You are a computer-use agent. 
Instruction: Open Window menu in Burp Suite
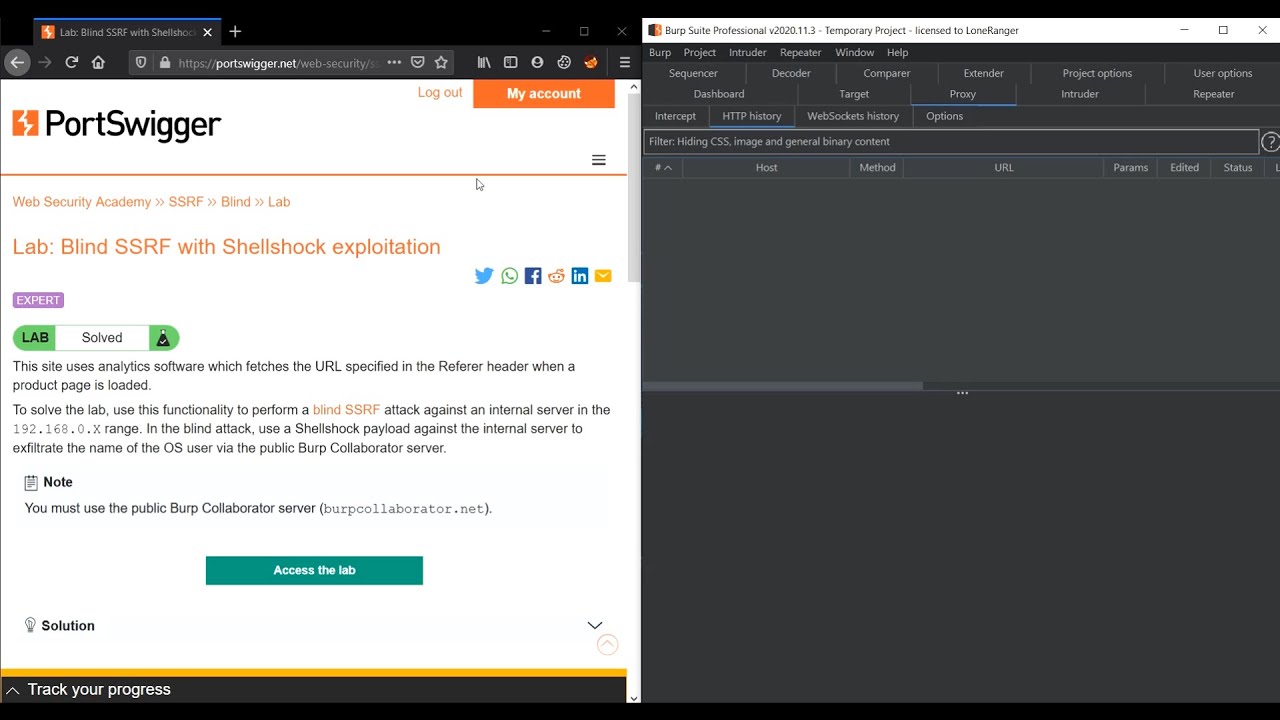tap(855, 52)
